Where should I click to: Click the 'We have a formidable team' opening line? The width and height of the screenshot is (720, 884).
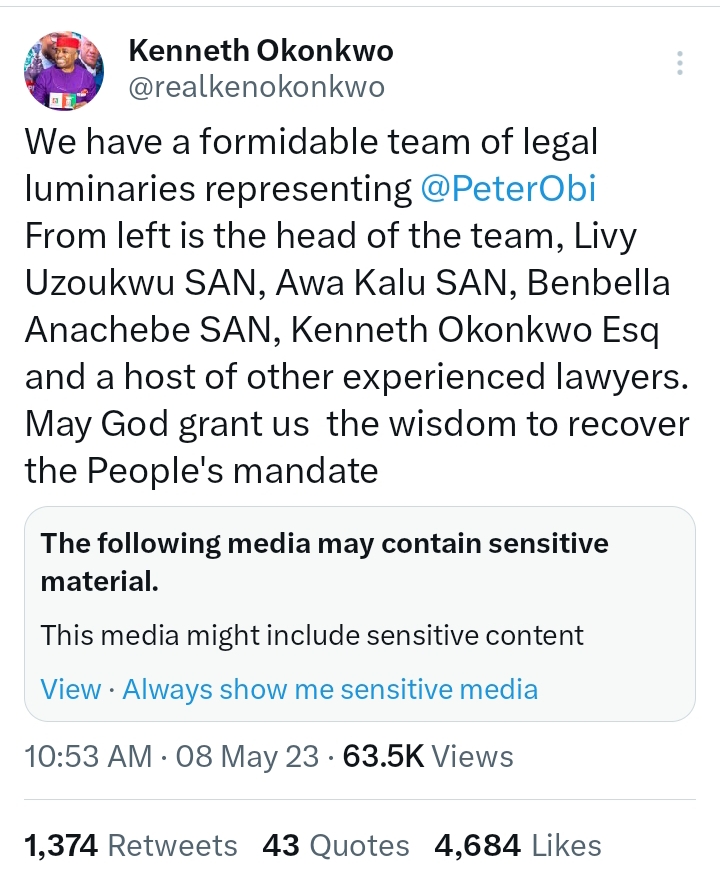(x=310, y=142)
